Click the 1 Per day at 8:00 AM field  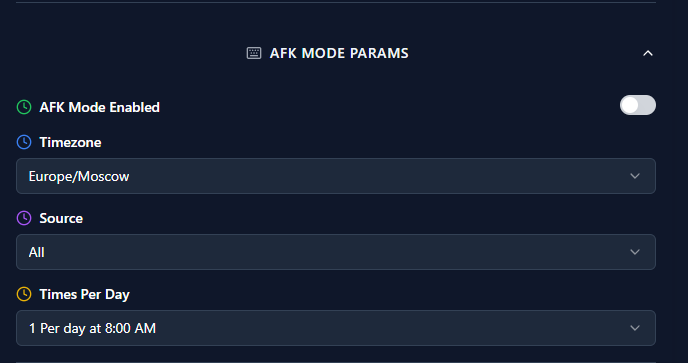(336, 328)
